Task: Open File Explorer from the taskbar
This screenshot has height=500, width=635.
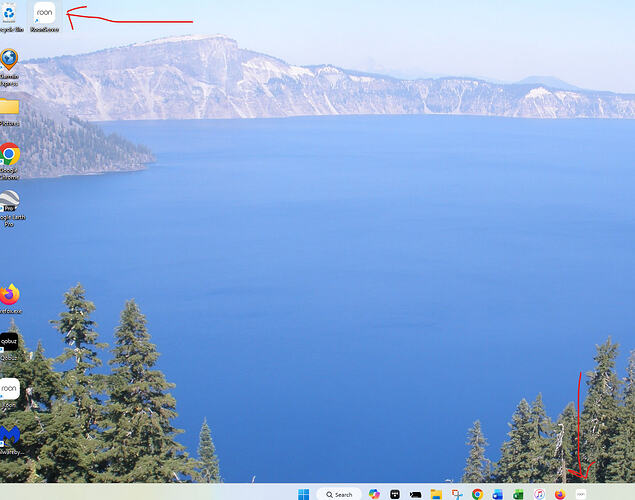Action: pyautogui.click(x=436, y=494)
